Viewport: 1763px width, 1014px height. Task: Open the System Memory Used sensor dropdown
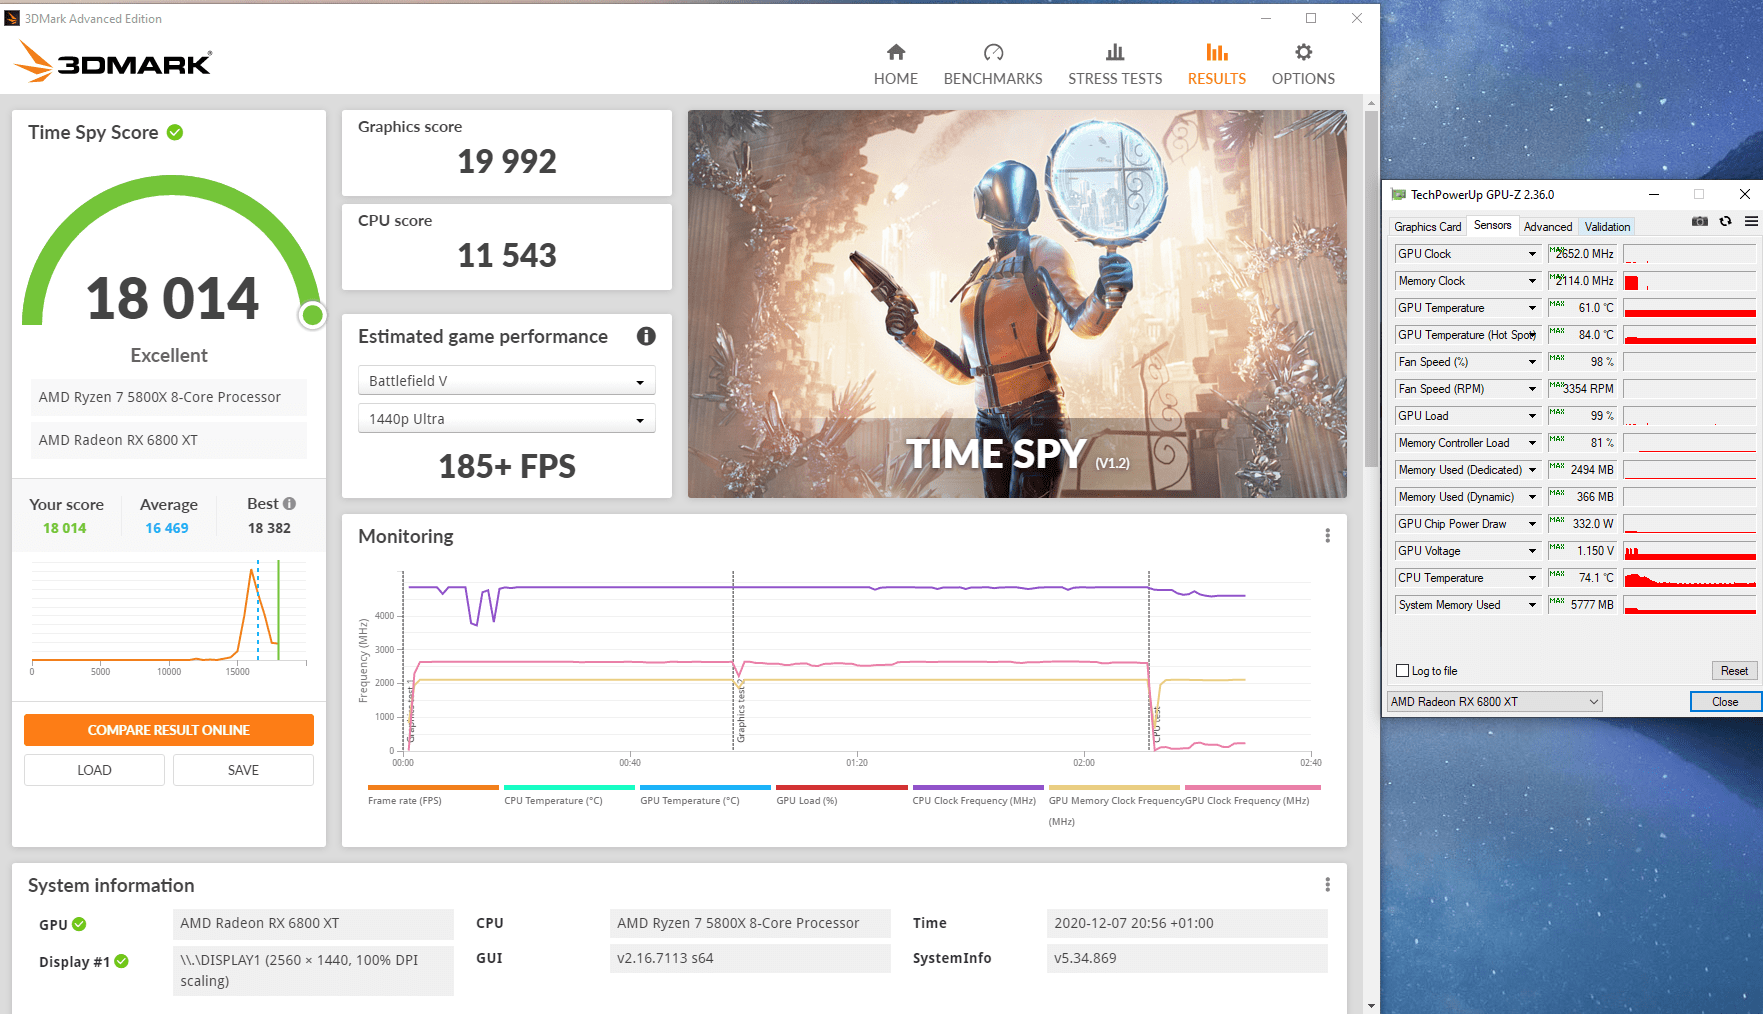coord(1532,605)
